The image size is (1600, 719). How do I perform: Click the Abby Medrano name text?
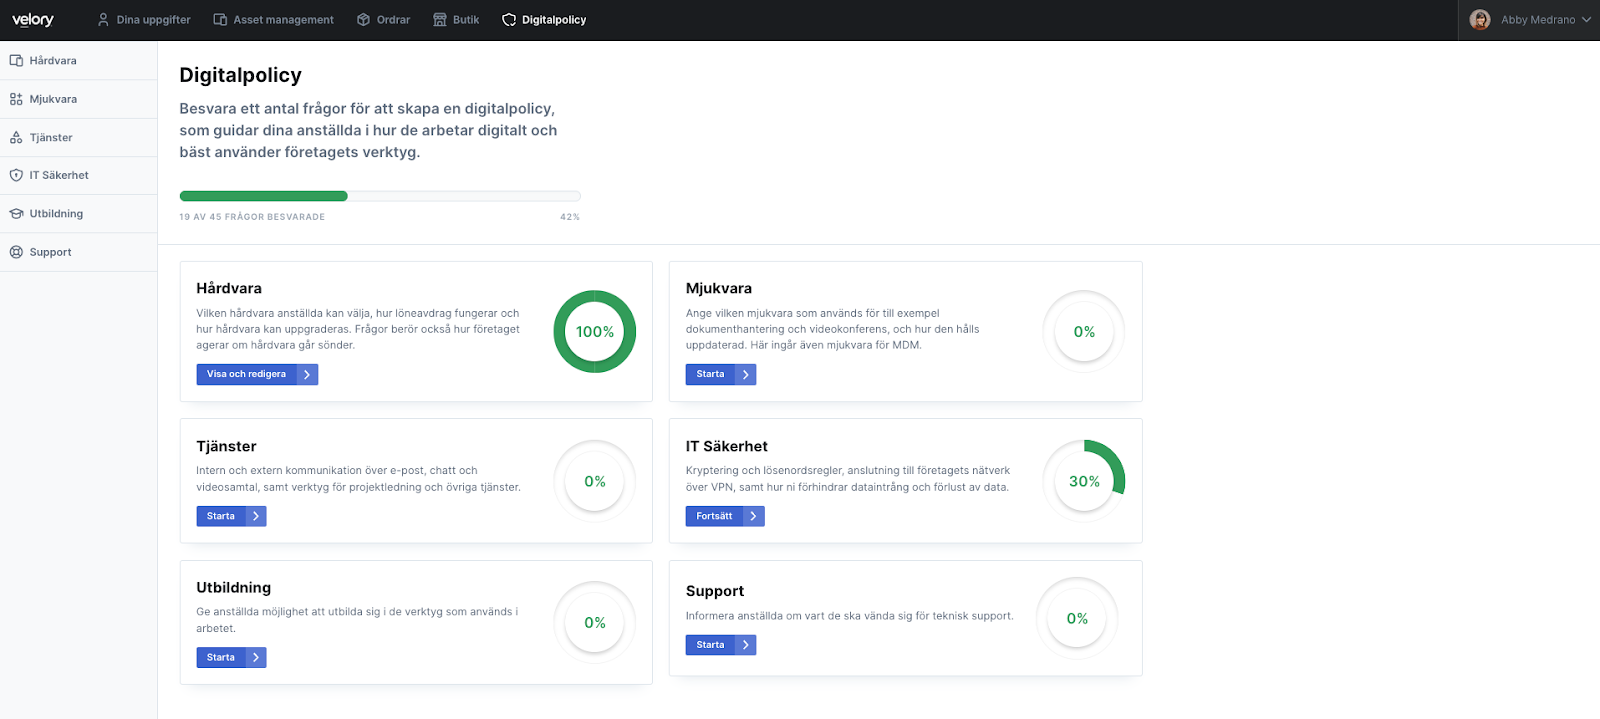click(1538, 20)
